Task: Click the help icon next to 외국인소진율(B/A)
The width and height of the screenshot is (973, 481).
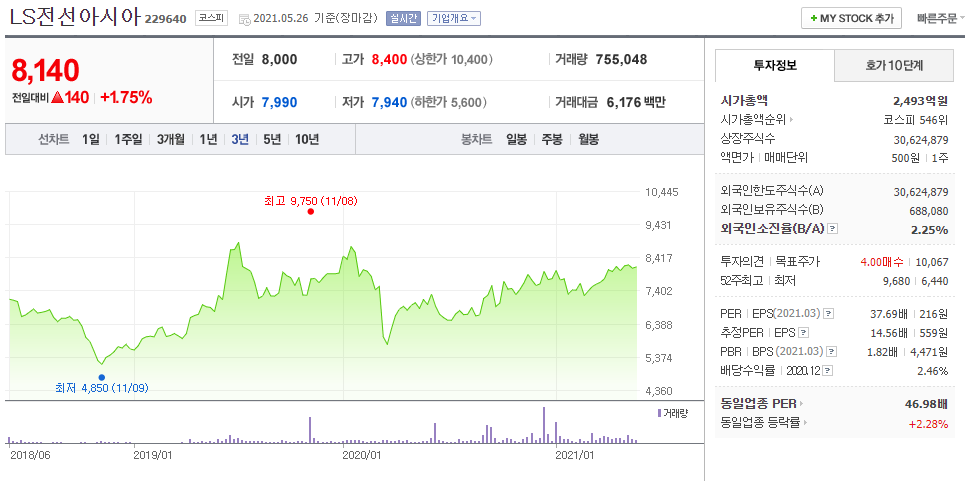Action: (x=833, y=229)
